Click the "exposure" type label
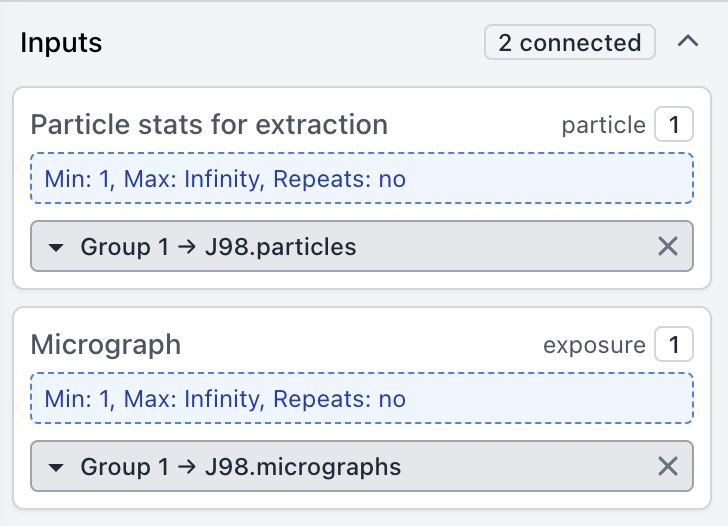This screenshot has height=526, width=728. pos(594,345)
